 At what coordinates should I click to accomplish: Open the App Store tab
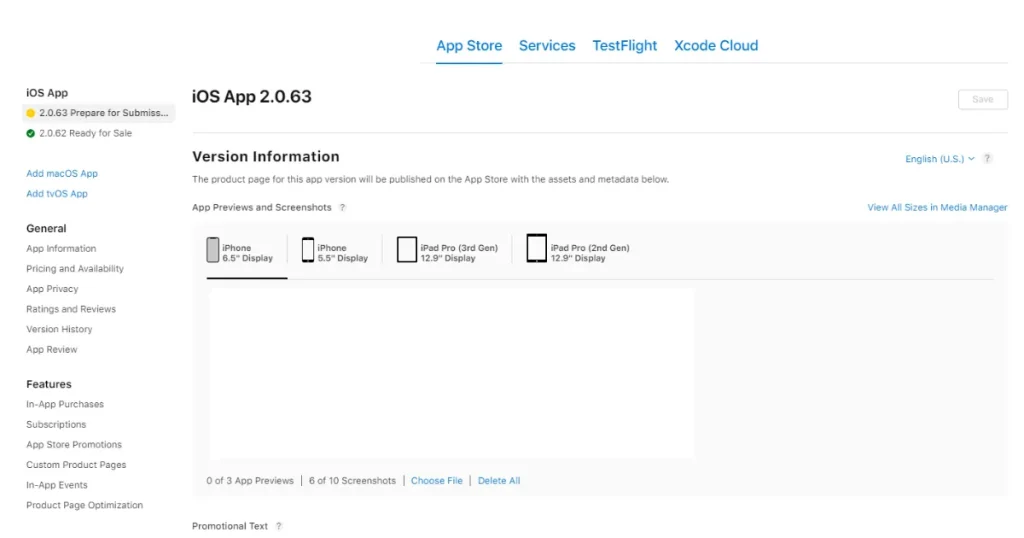click(469, 46)
